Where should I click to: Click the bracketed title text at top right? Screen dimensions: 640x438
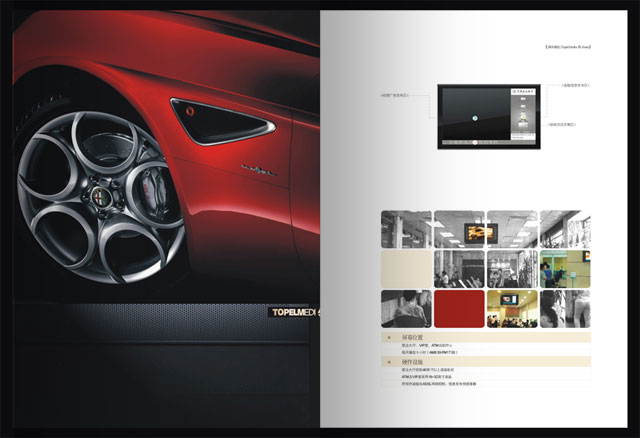pyautogui.click(x=564, y=46)
